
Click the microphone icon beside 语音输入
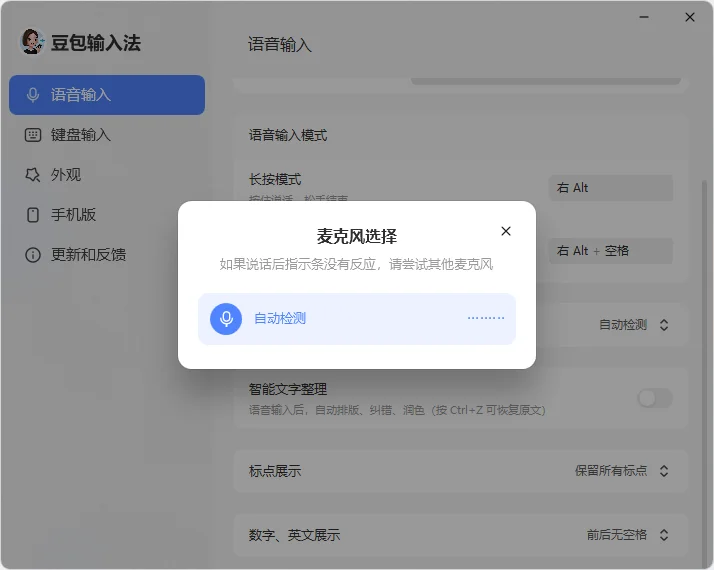(33, 95)
